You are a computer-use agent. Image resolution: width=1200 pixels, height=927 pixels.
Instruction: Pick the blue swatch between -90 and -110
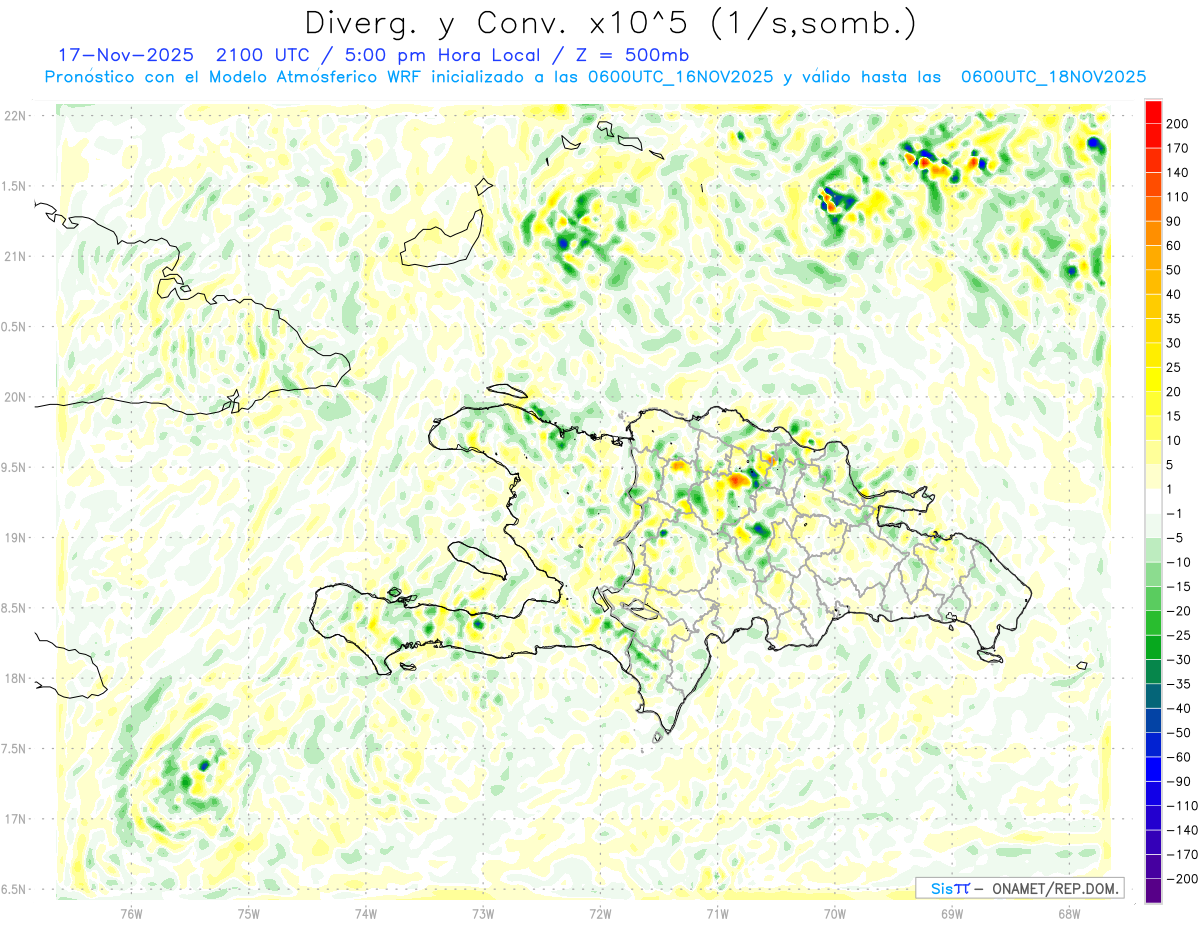(1154, 793)
